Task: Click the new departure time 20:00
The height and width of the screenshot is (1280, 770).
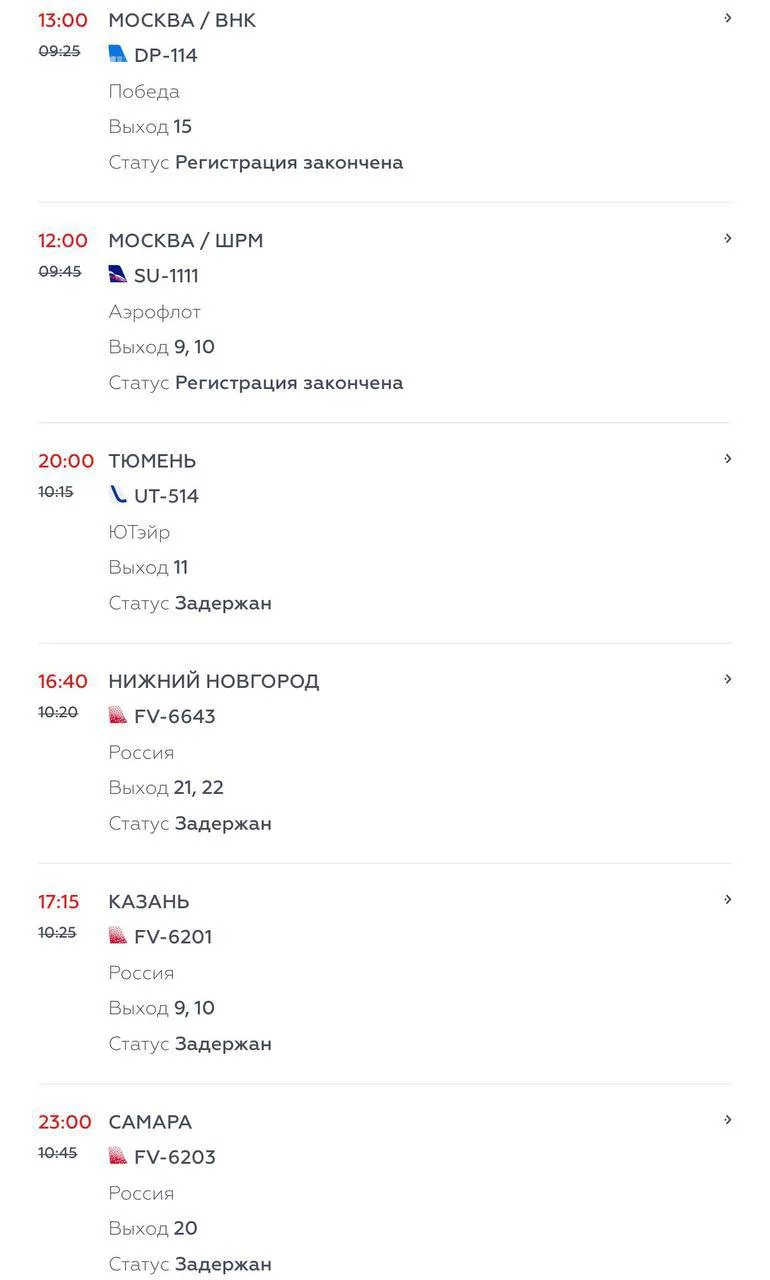Action: pyautogui.click(x=66, y=461)
